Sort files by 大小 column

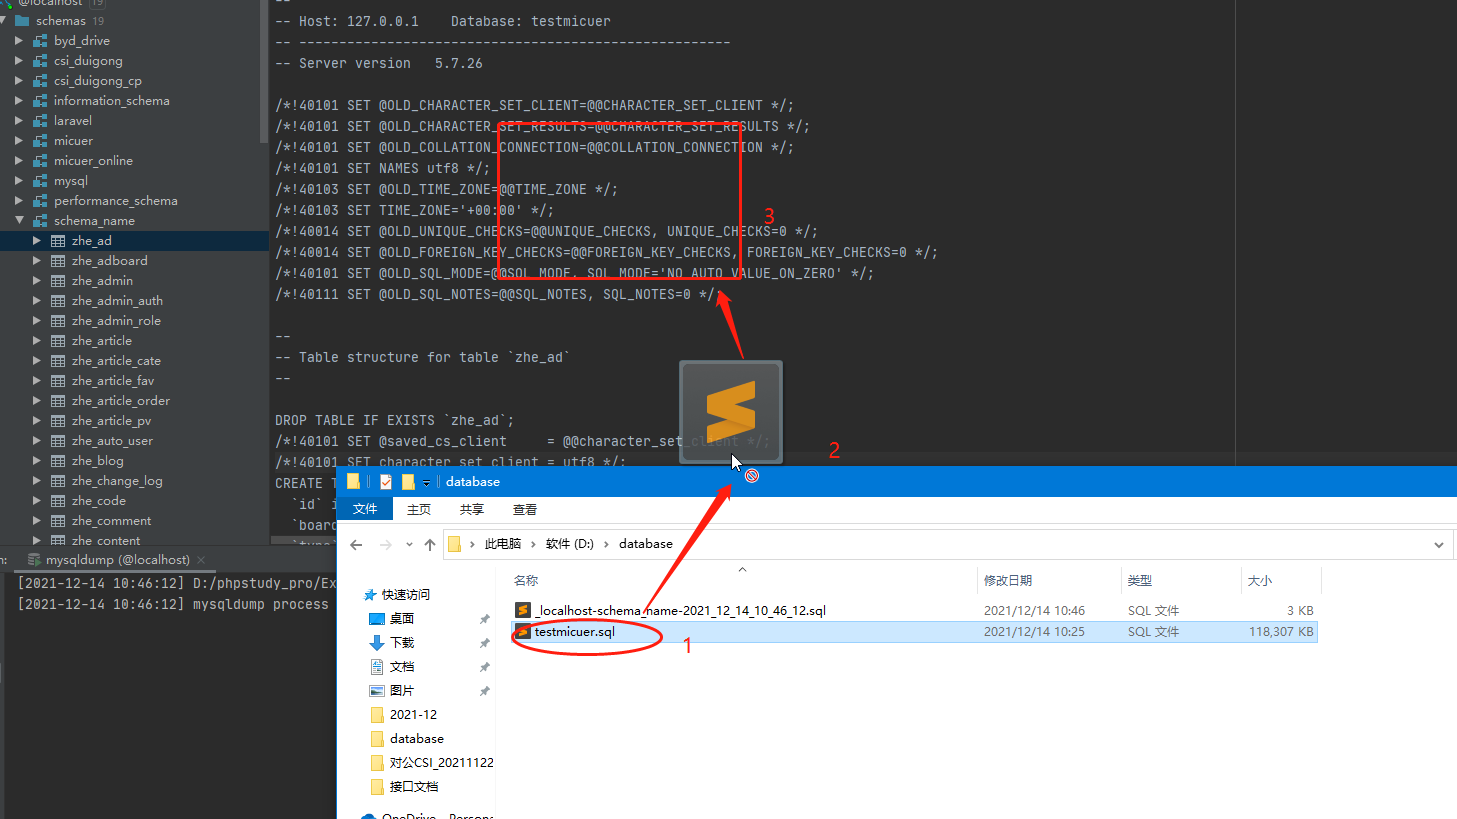coord(1260,581)
